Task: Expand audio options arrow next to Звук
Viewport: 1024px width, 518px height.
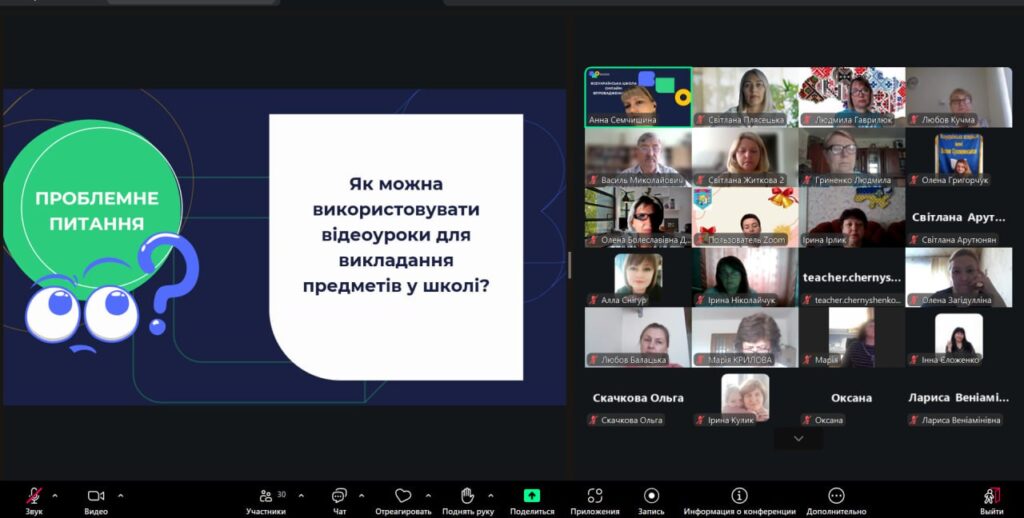Action: (x=55, y=495)
